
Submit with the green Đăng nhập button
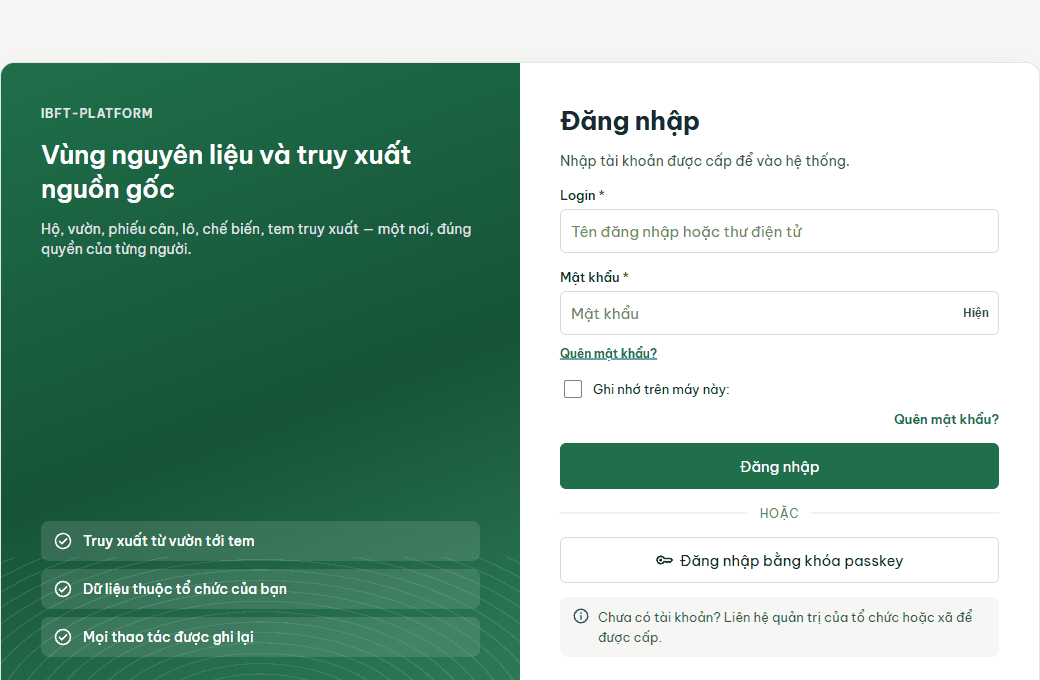pos(779,466)
